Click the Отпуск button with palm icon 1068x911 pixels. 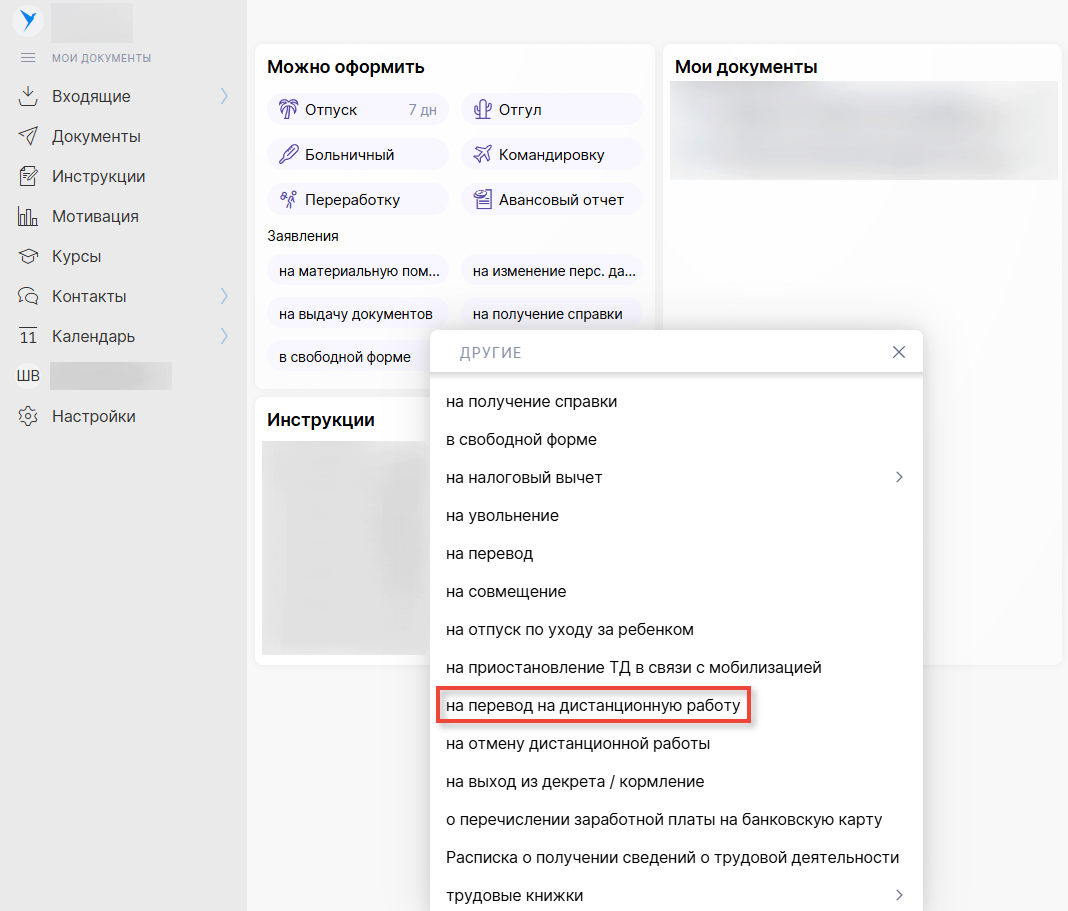point(357,110)
